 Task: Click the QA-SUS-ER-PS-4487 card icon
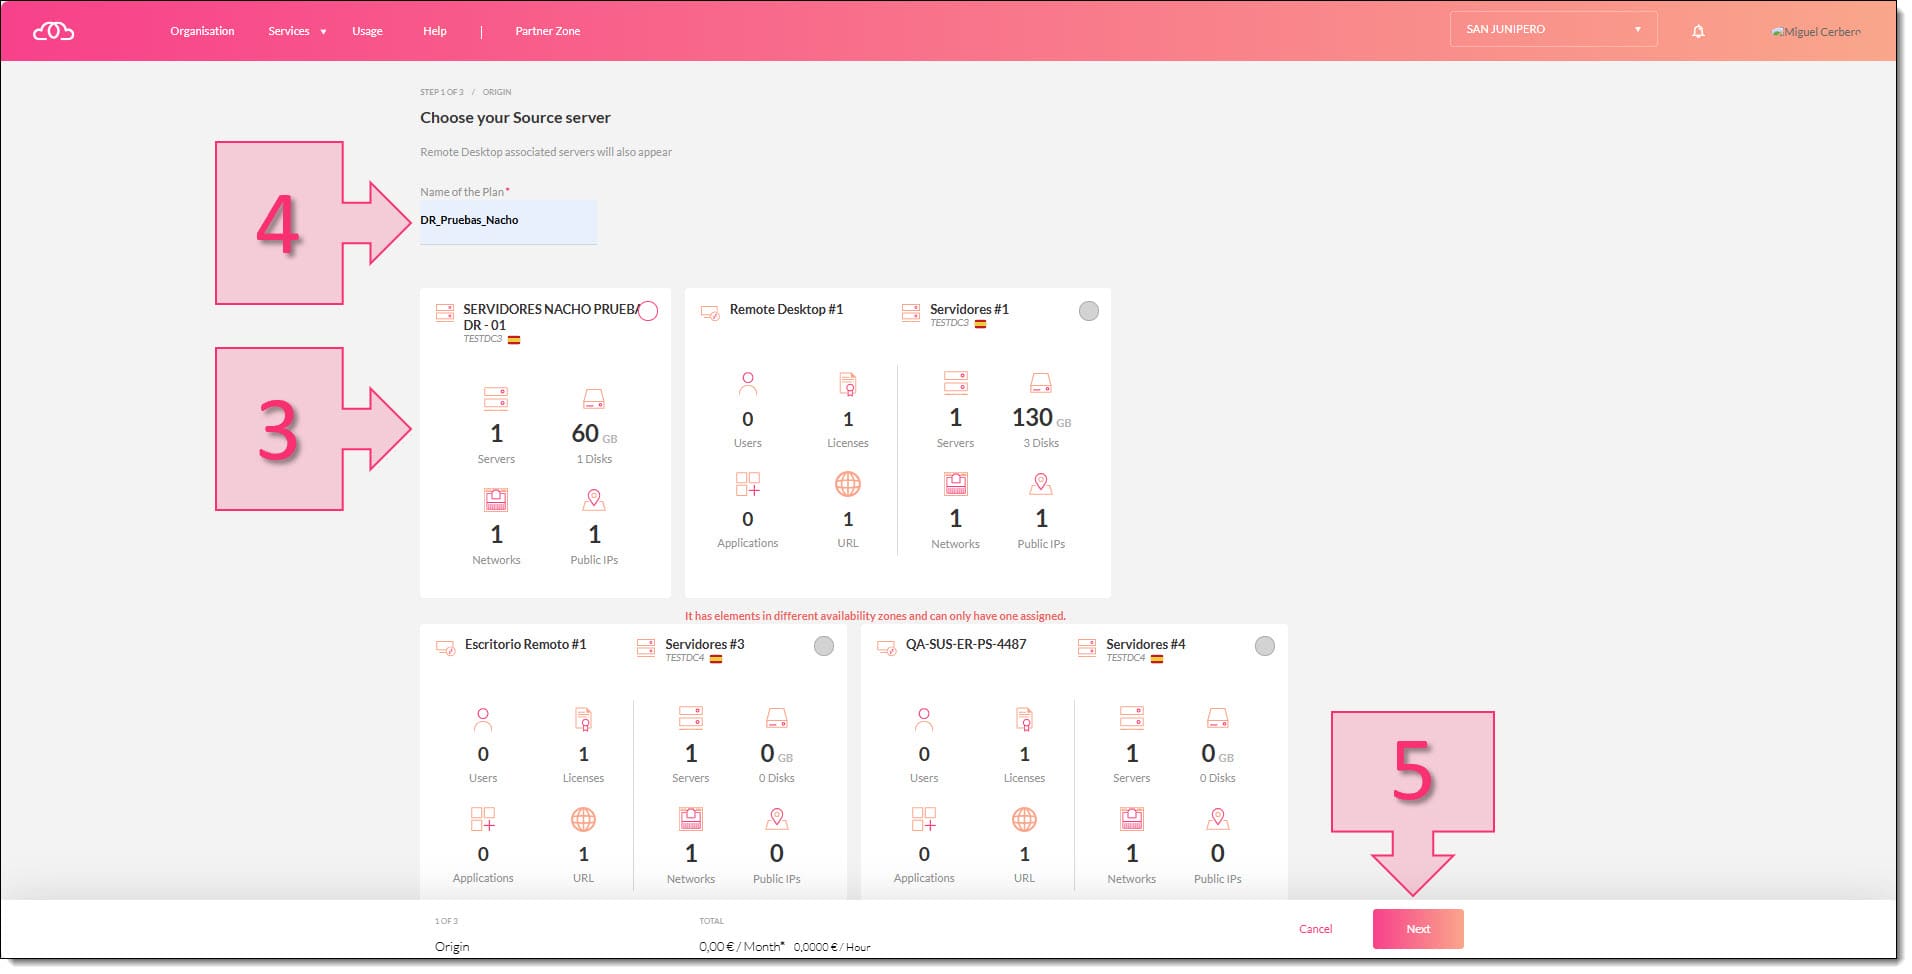tap(886, 648)
